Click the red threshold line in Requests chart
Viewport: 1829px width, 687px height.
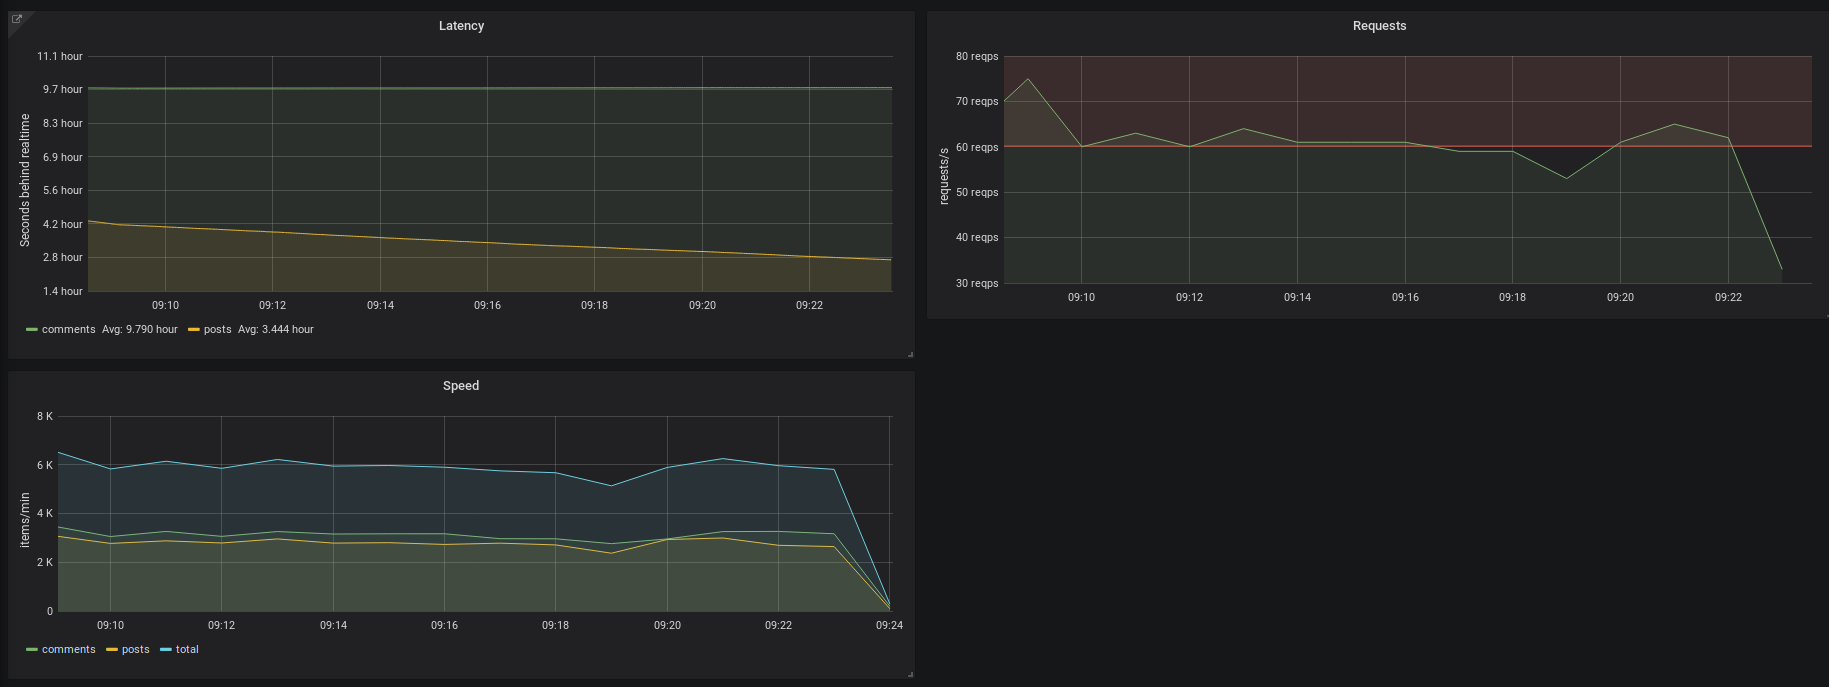tap(1407, 147)
